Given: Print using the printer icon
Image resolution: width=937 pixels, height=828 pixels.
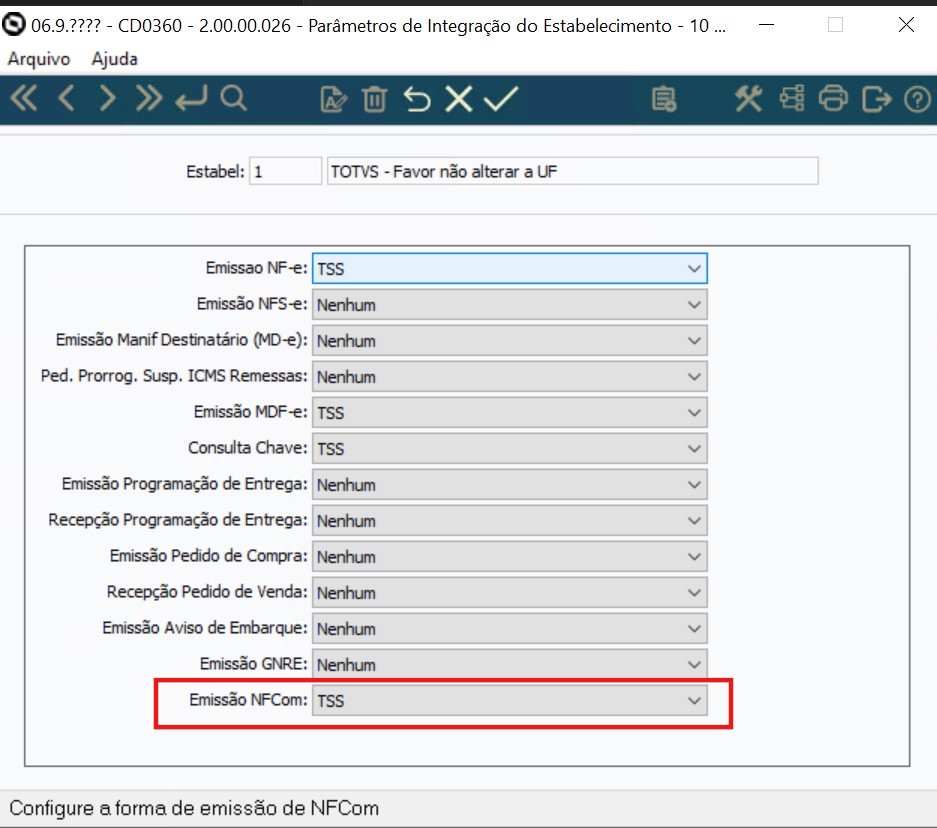Looking at the screenshot, I should pos(833,99).
